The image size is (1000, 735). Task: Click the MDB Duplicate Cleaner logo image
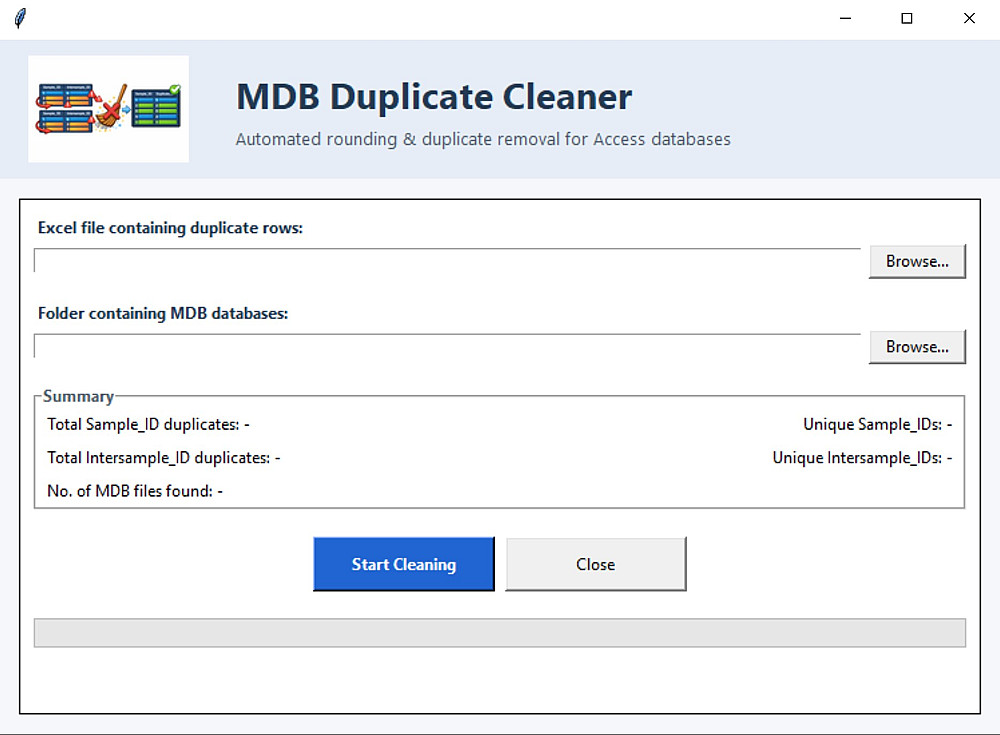coord(108,108)
